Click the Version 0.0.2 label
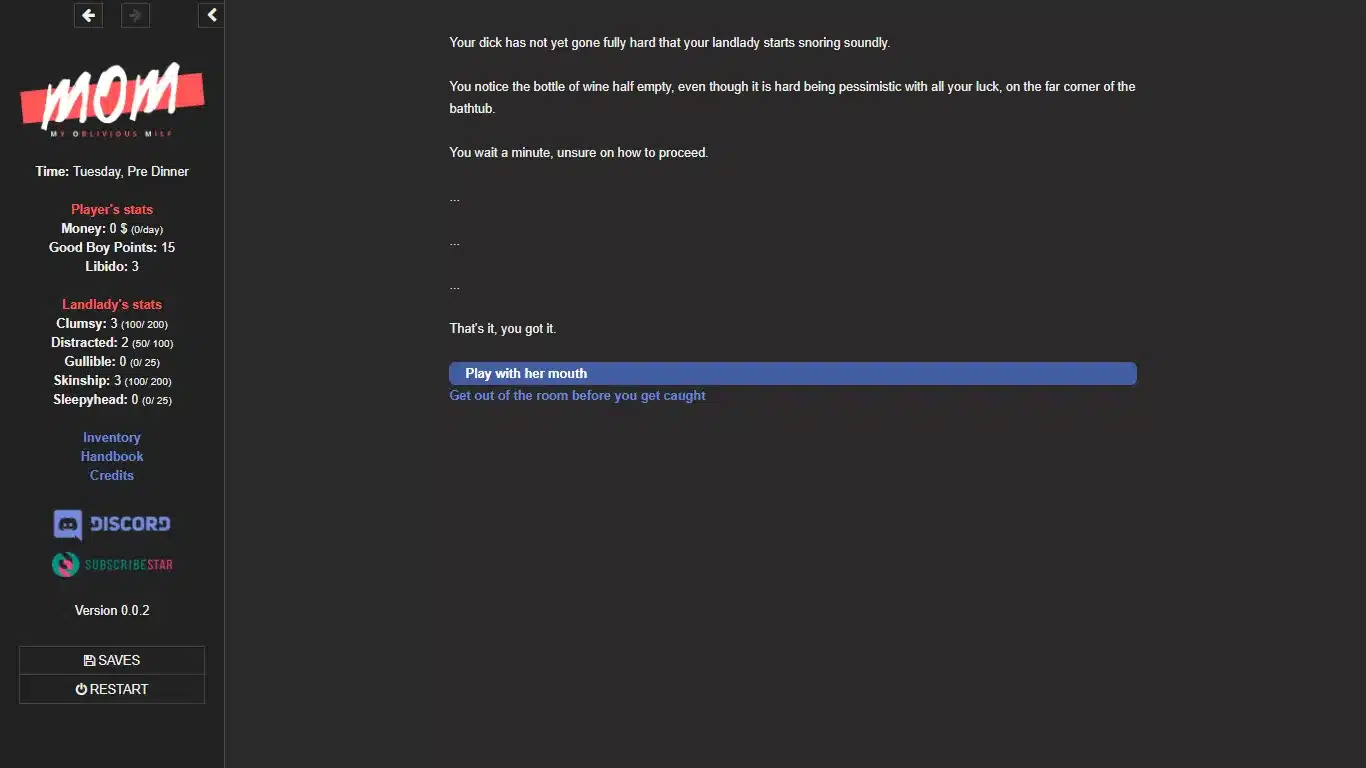 [112, 610]
